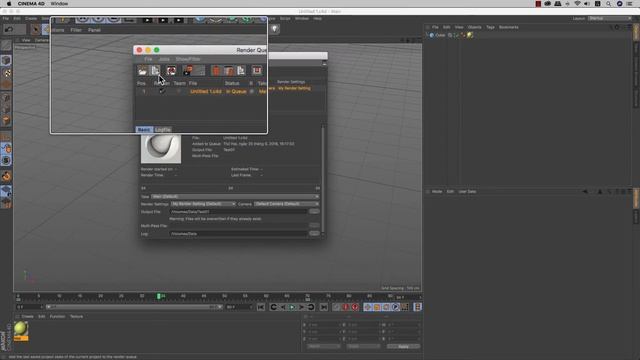This screenshot has width=640, height=360.
Task: Click the Undo arrow in the top toolbar
Action: pos(9,29)
